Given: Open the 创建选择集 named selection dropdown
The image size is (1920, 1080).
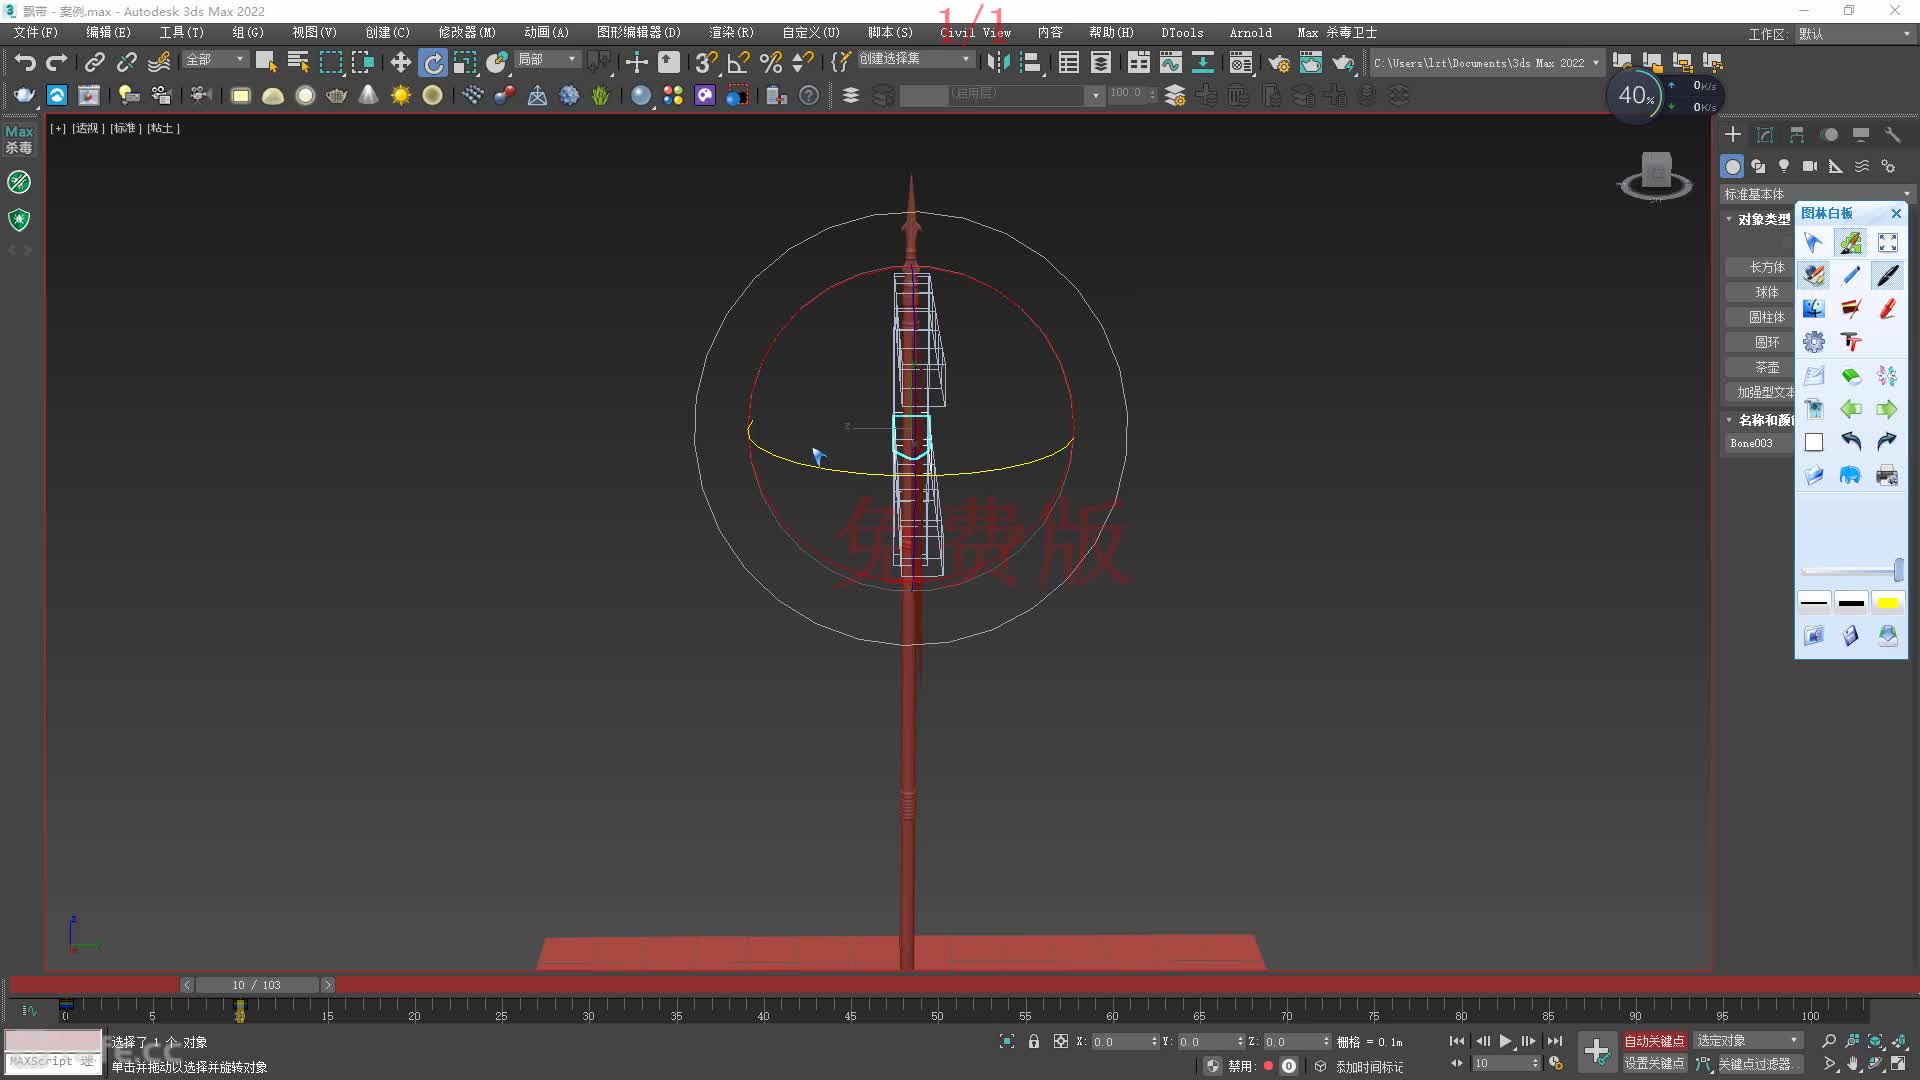Looking at the screenshot, I should click(915, 59).
